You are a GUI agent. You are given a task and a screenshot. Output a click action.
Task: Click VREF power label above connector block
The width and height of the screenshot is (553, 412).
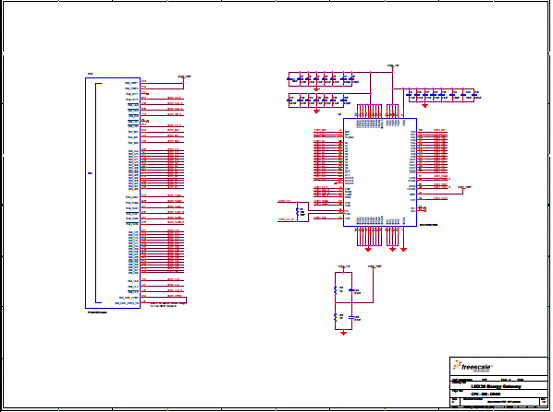point(184,76)
